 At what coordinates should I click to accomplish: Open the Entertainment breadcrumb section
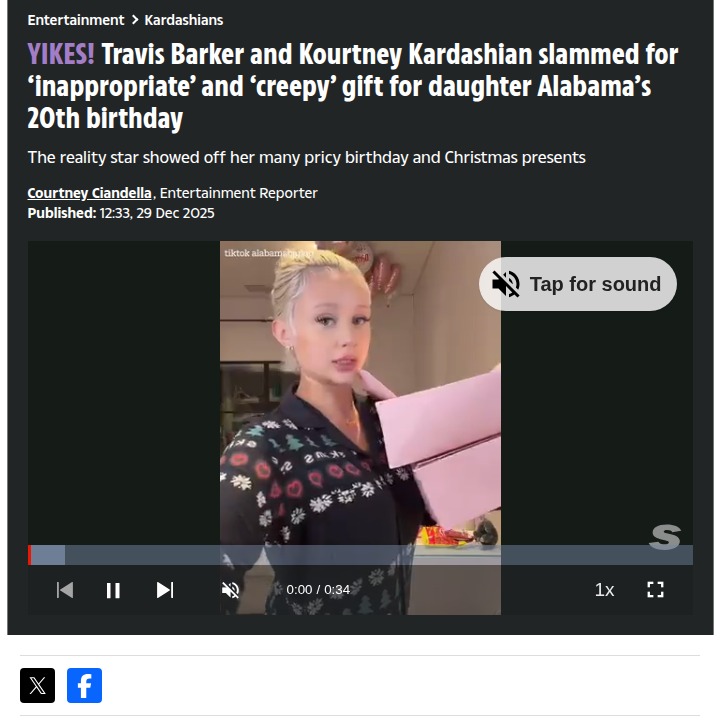click(76, 20)
